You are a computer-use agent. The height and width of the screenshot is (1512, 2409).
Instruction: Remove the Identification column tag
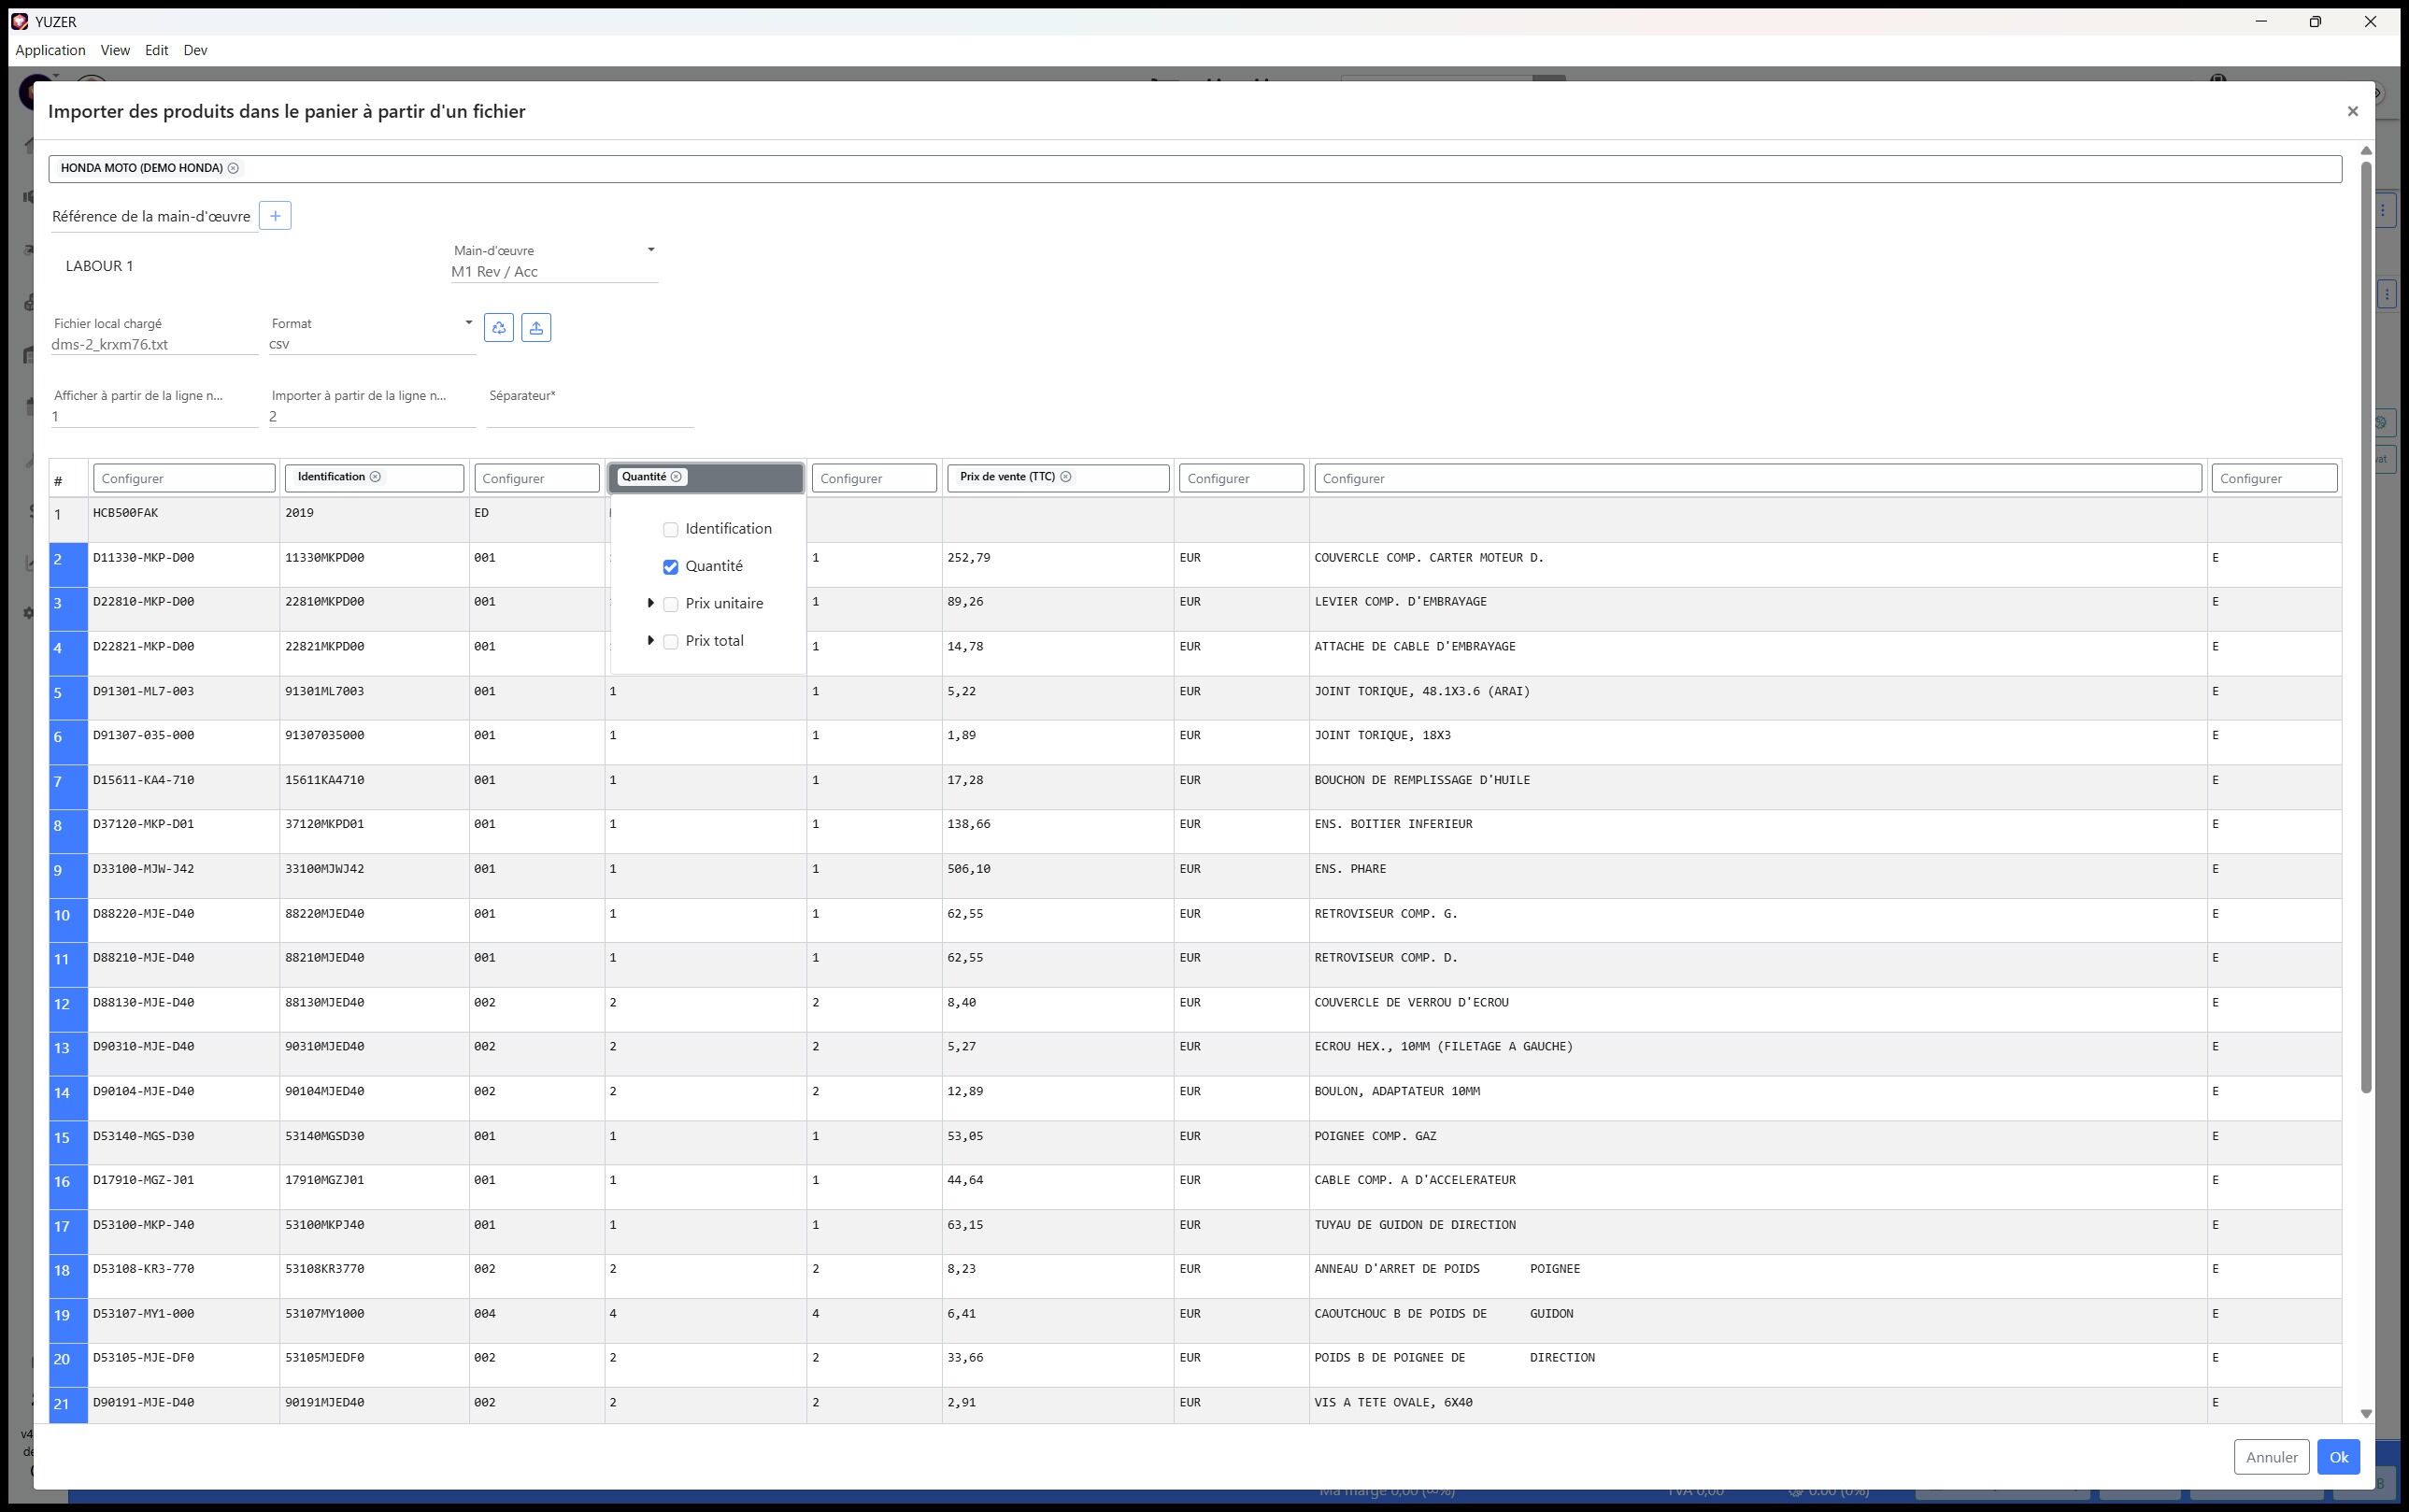tap(376, 477)
